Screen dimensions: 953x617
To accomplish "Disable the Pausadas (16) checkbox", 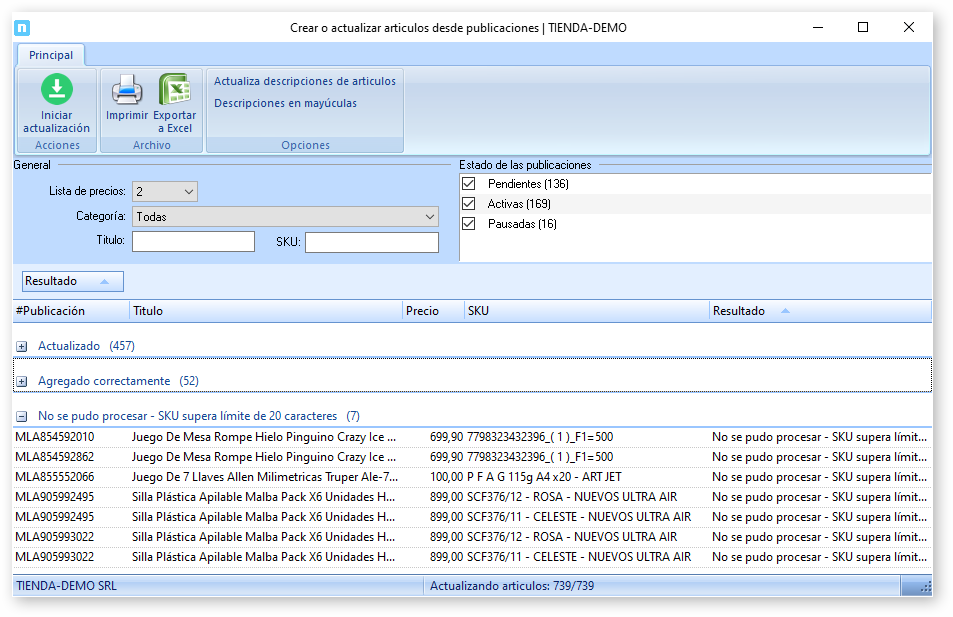I will coord(468,224).
